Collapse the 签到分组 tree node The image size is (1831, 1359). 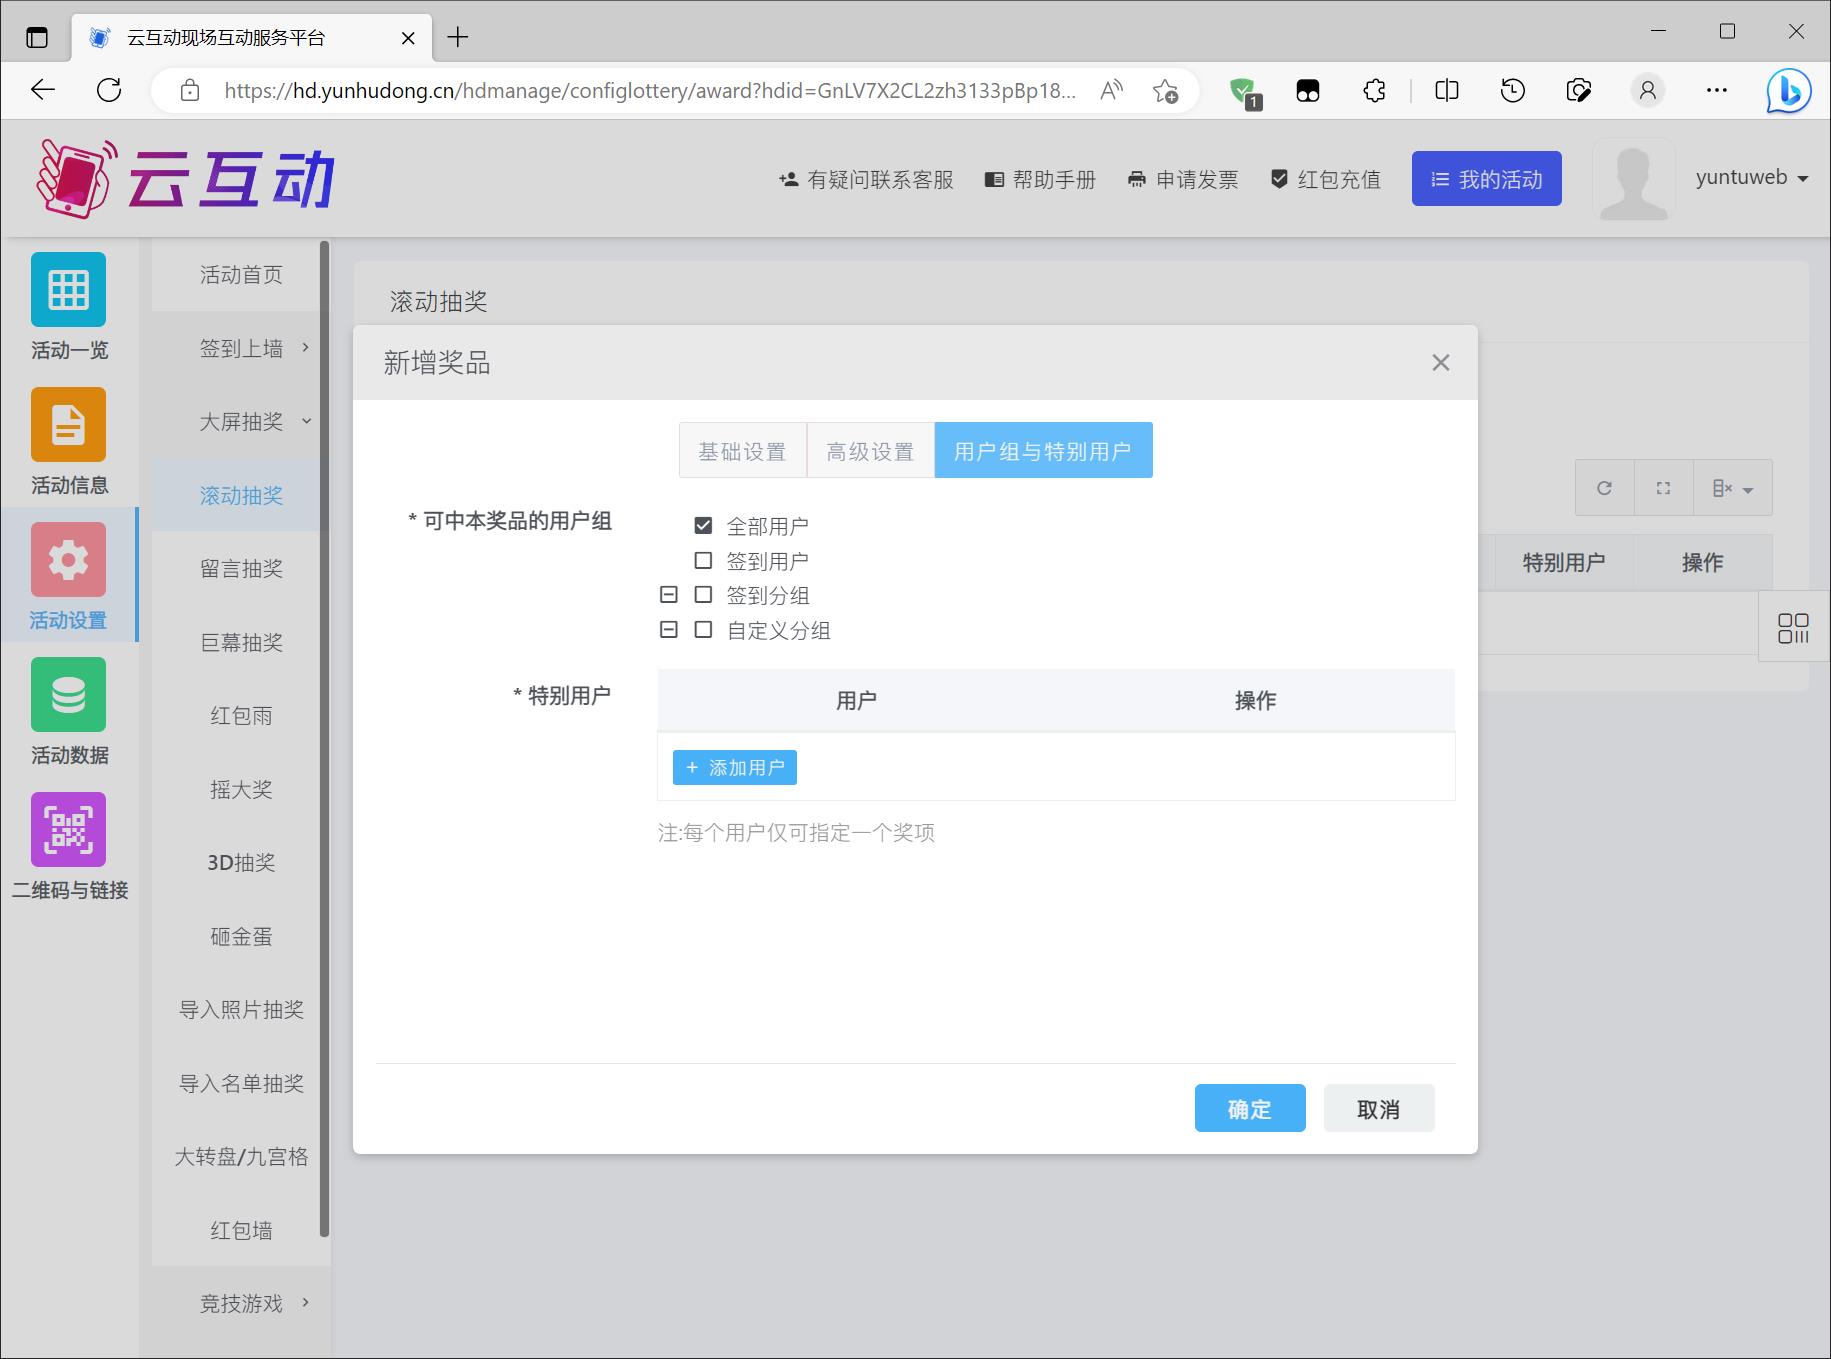point(669,595)
